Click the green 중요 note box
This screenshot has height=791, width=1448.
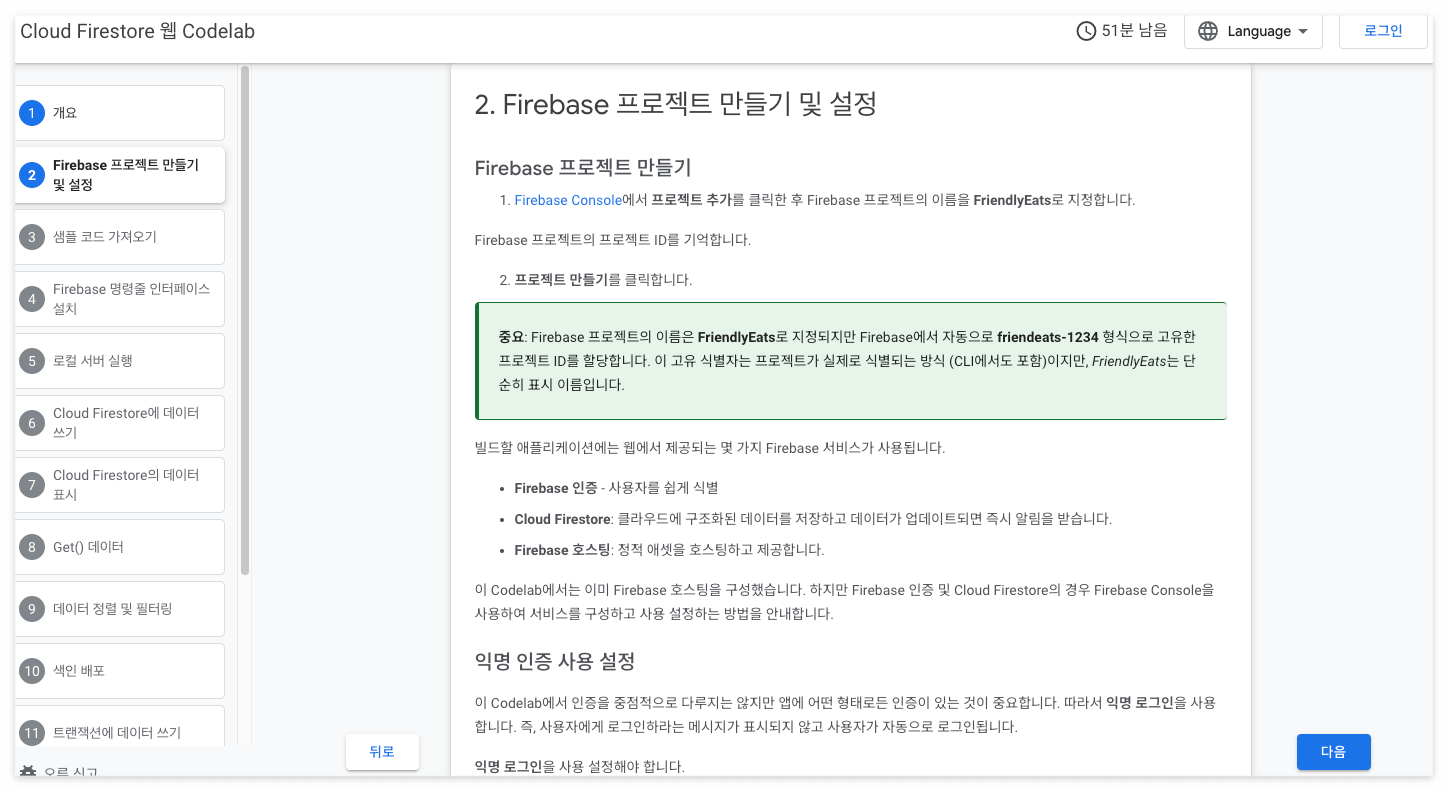click(x=851, y=361)
